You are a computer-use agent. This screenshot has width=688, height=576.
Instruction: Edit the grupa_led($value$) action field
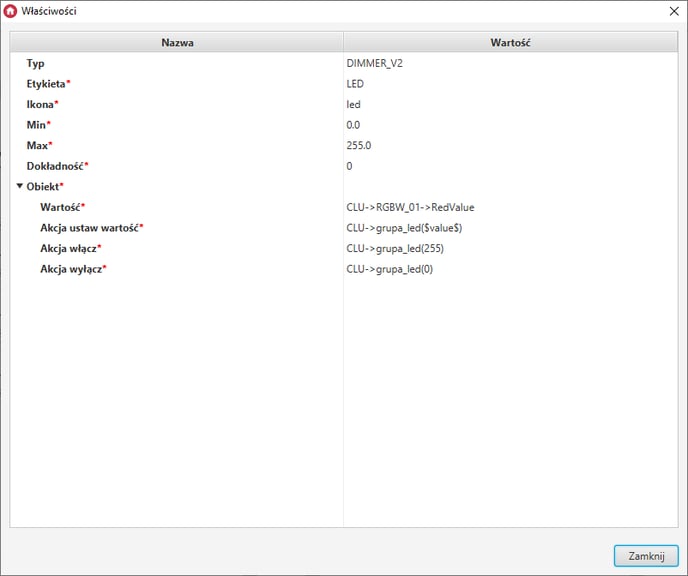click(x=404, y=228)
